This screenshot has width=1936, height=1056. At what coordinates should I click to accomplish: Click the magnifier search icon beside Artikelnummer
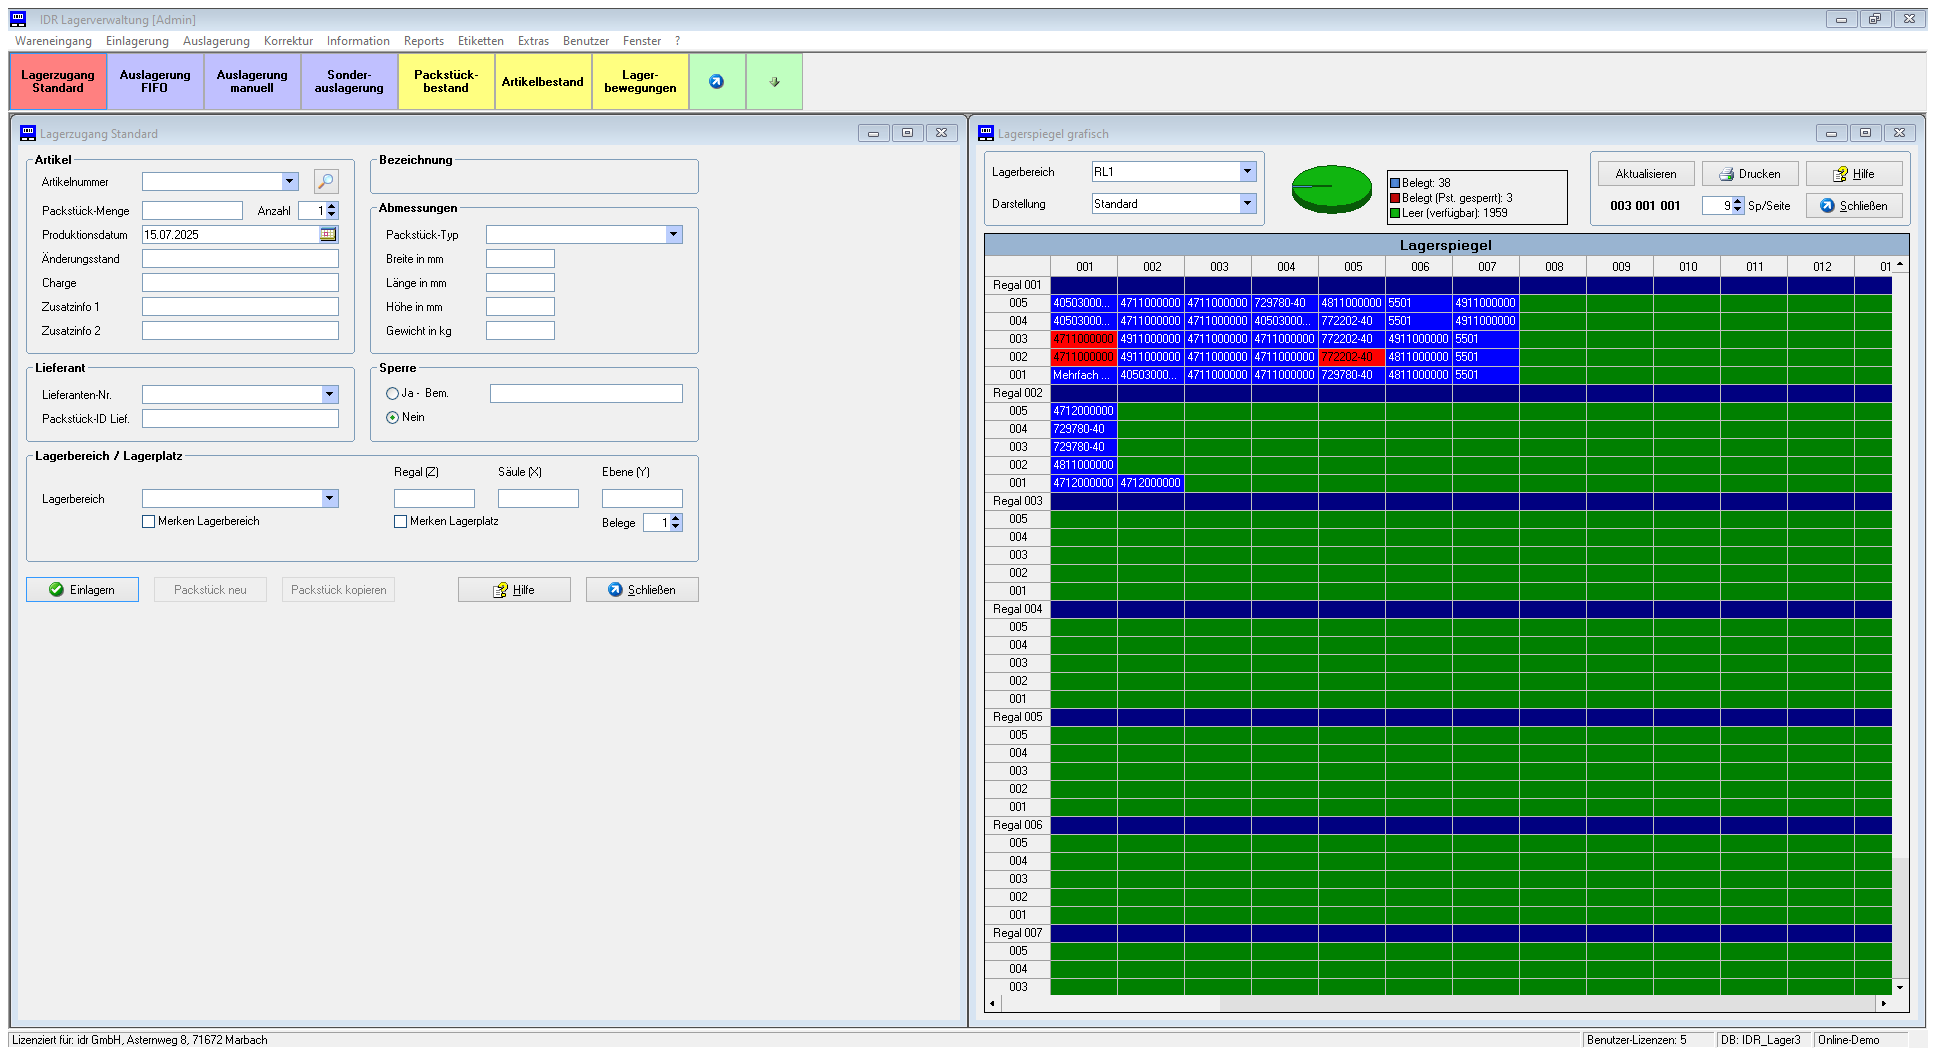pyautogui.click(x=326, y=181)
